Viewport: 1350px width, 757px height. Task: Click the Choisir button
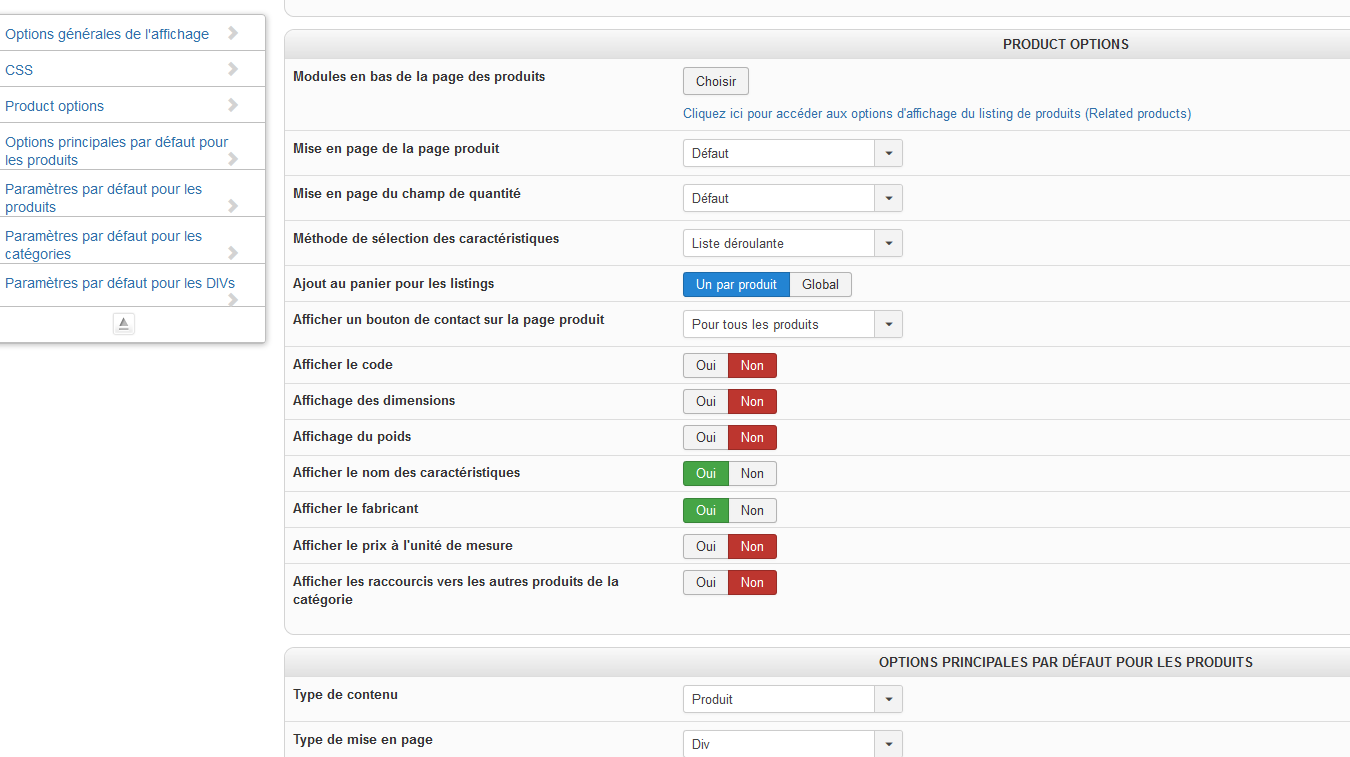715,82
